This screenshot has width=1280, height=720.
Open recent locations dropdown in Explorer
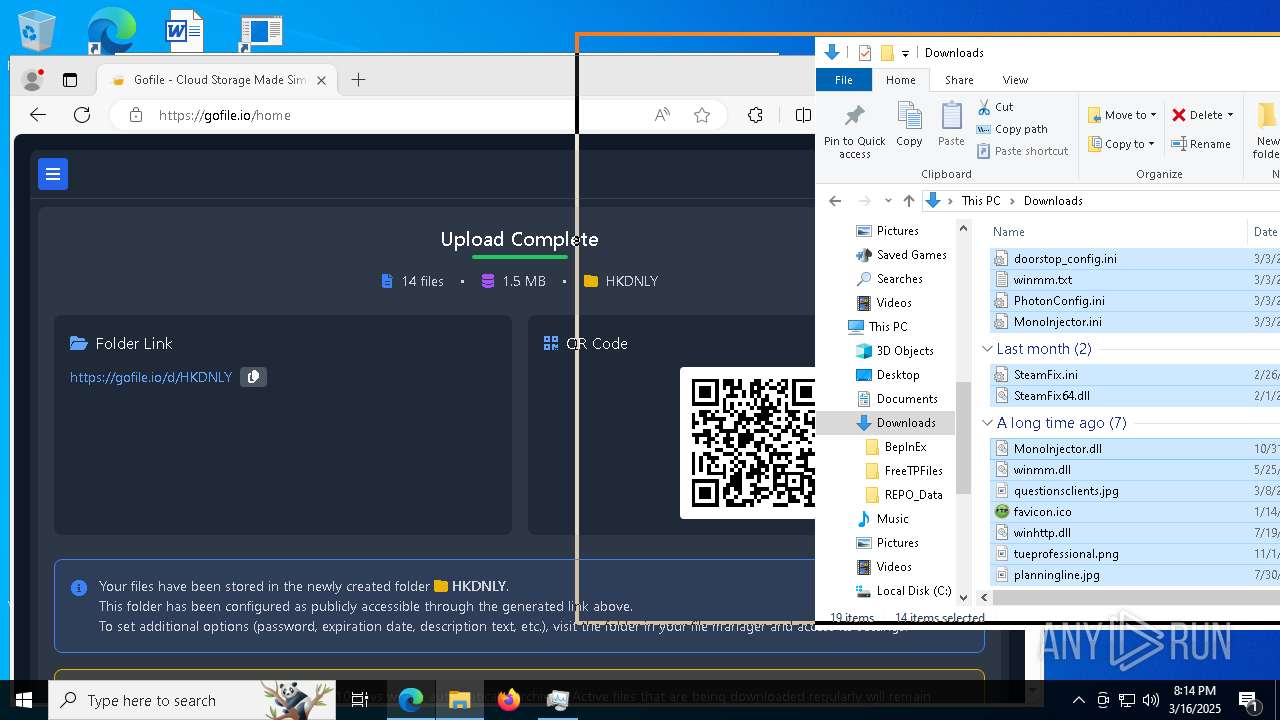888,201
